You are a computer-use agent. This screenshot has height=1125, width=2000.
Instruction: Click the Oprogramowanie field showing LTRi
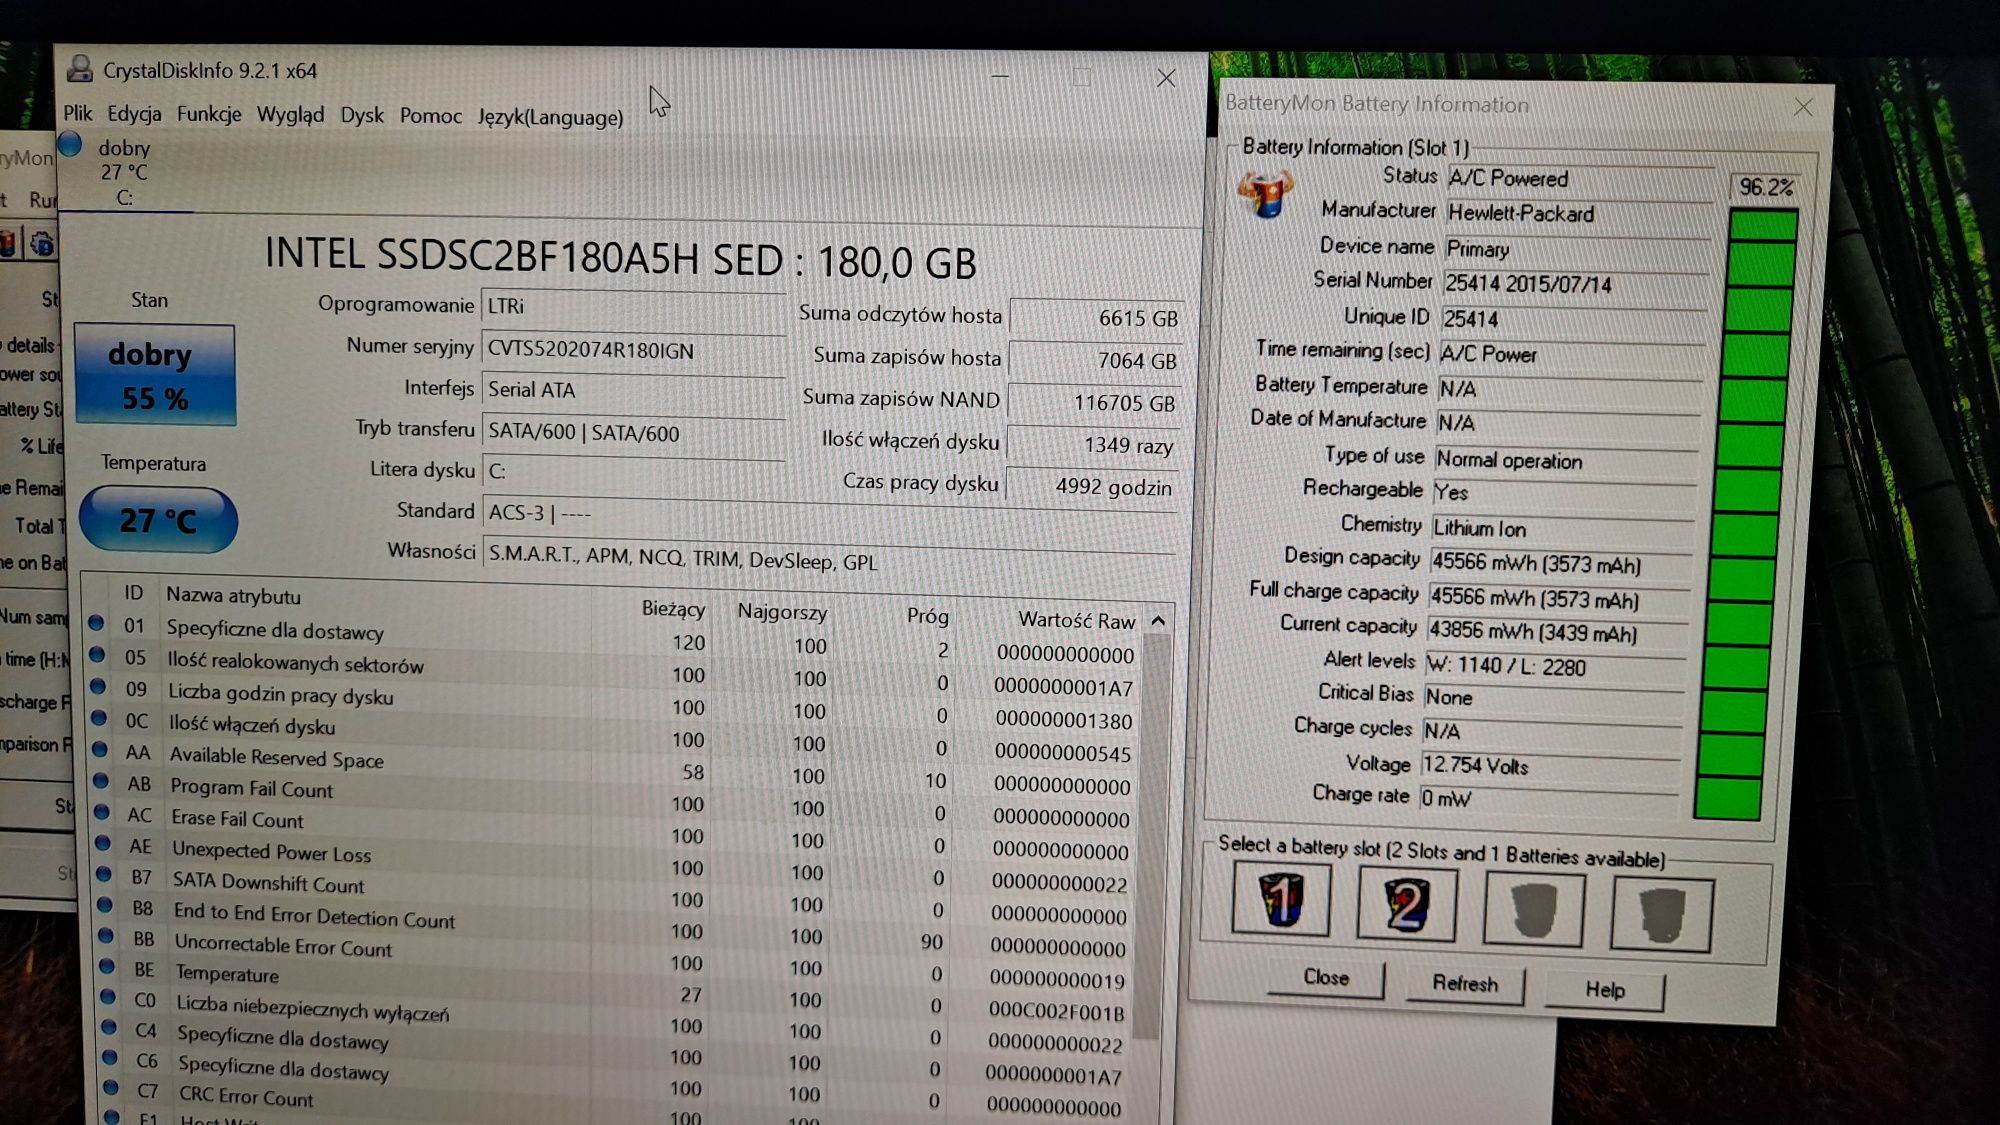[633, 307]
